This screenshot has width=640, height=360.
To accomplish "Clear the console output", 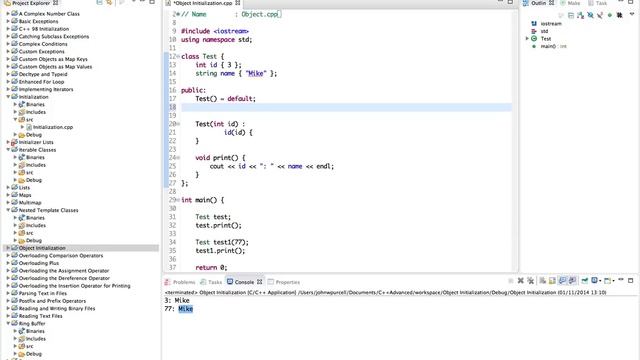I will point(542,281).
